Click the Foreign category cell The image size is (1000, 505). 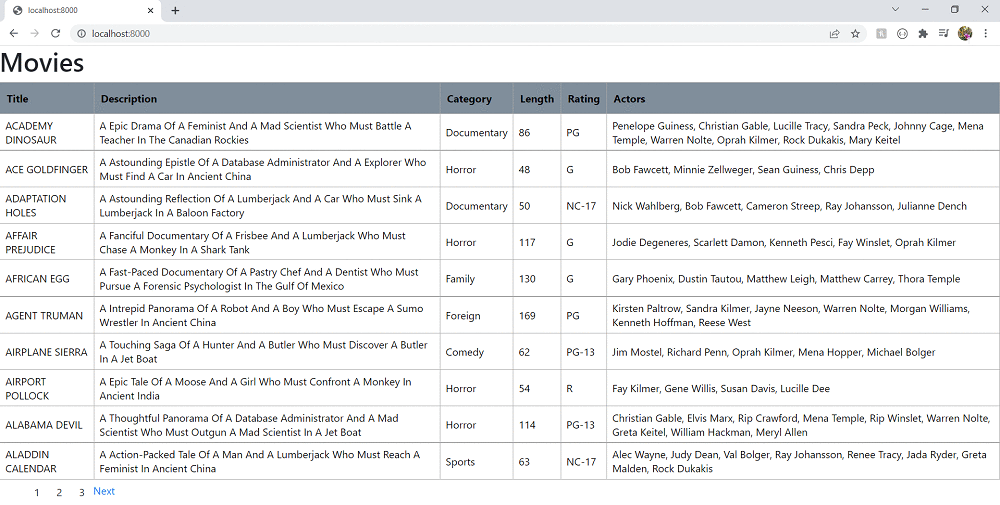[x=476, y=316]
